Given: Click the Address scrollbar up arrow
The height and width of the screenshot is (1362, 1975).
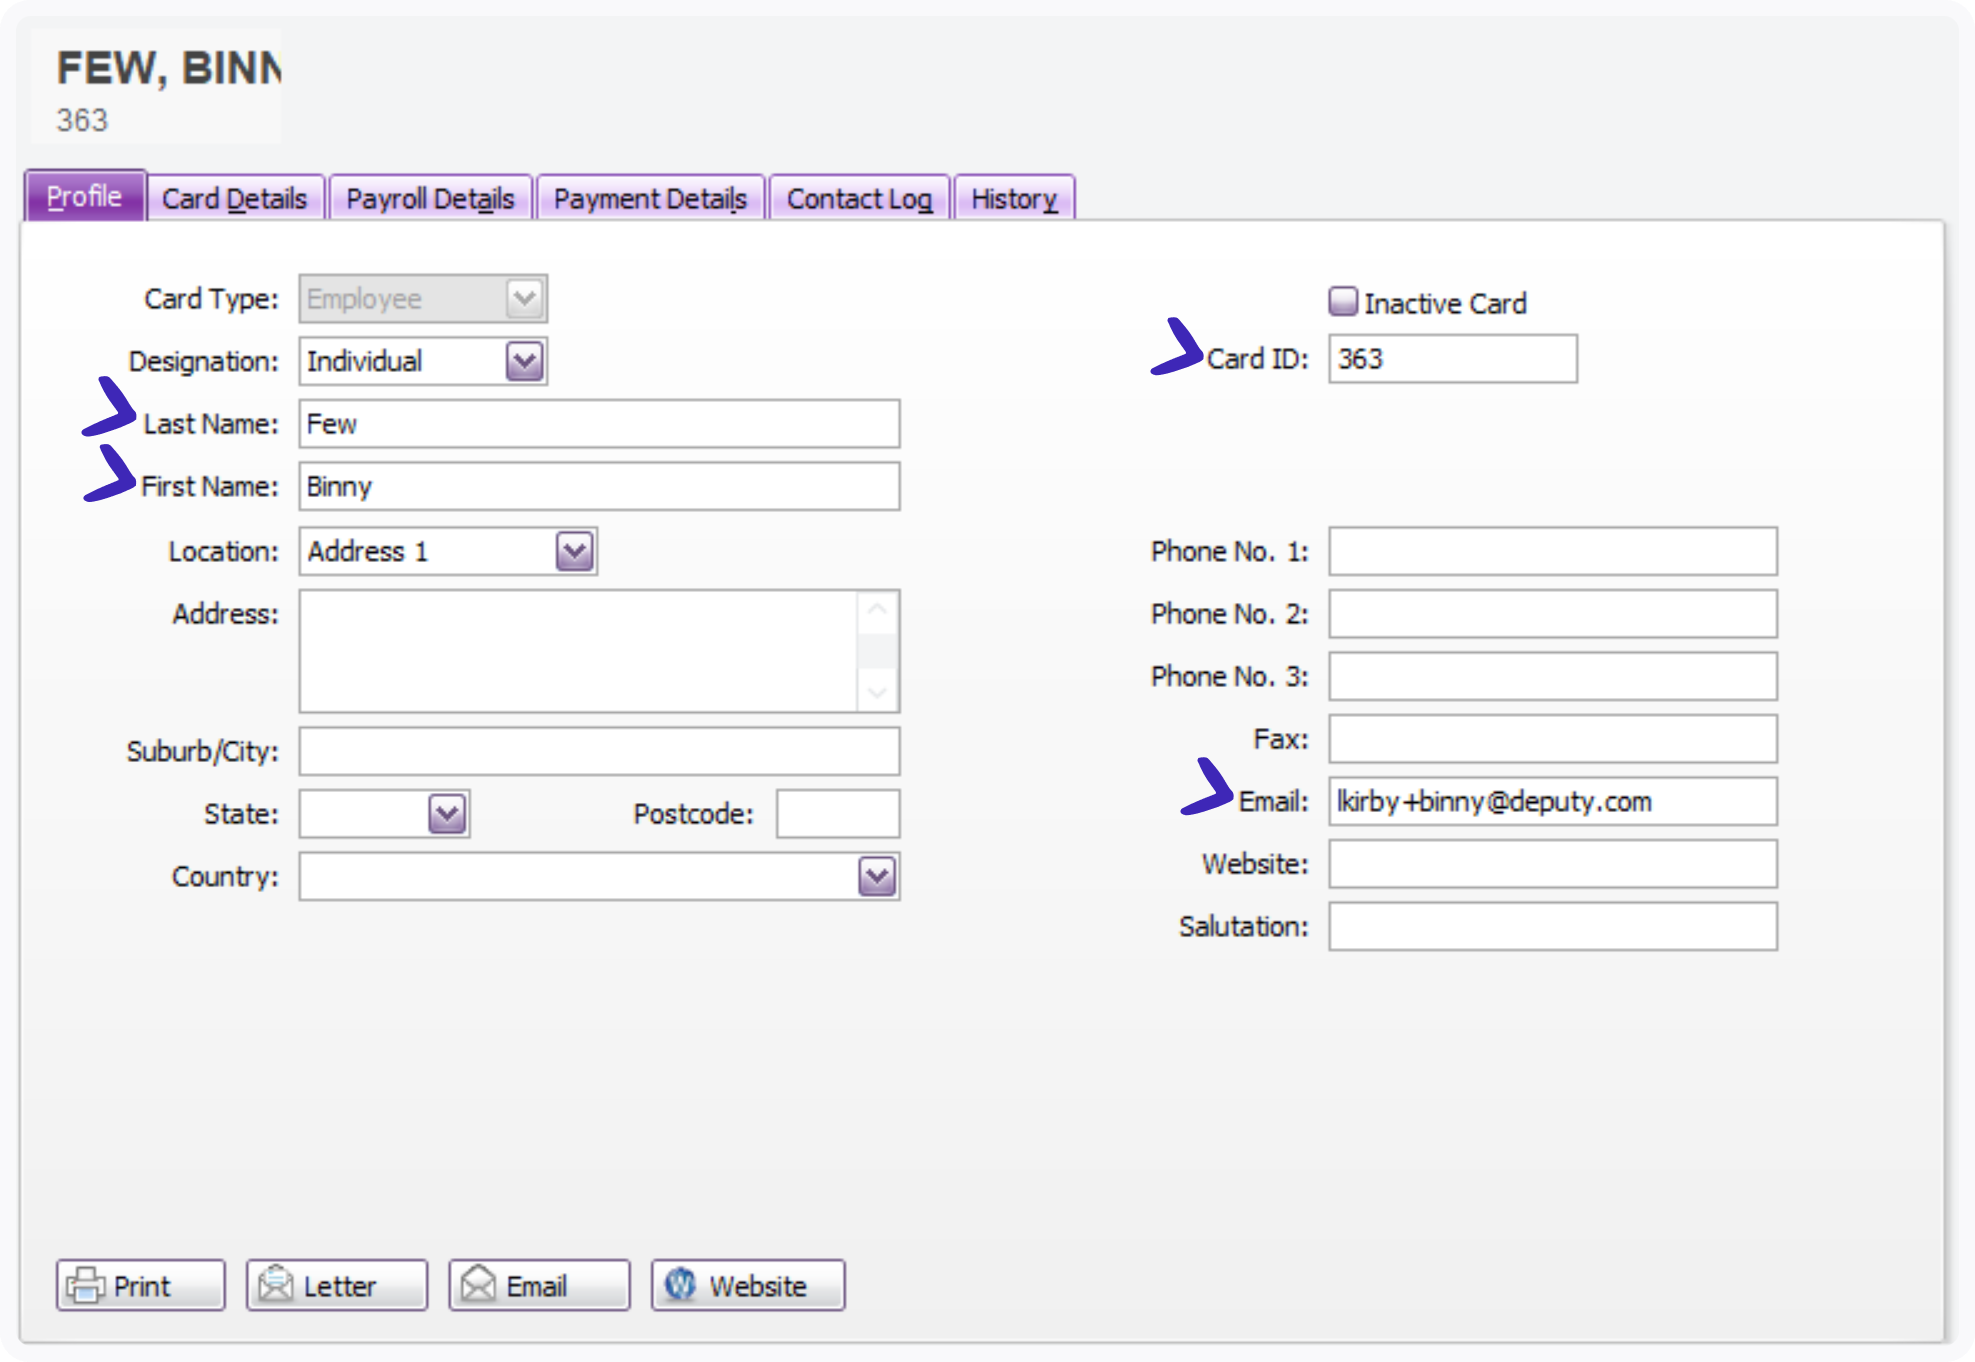Looking at the screenshot, I should (877, 608).
